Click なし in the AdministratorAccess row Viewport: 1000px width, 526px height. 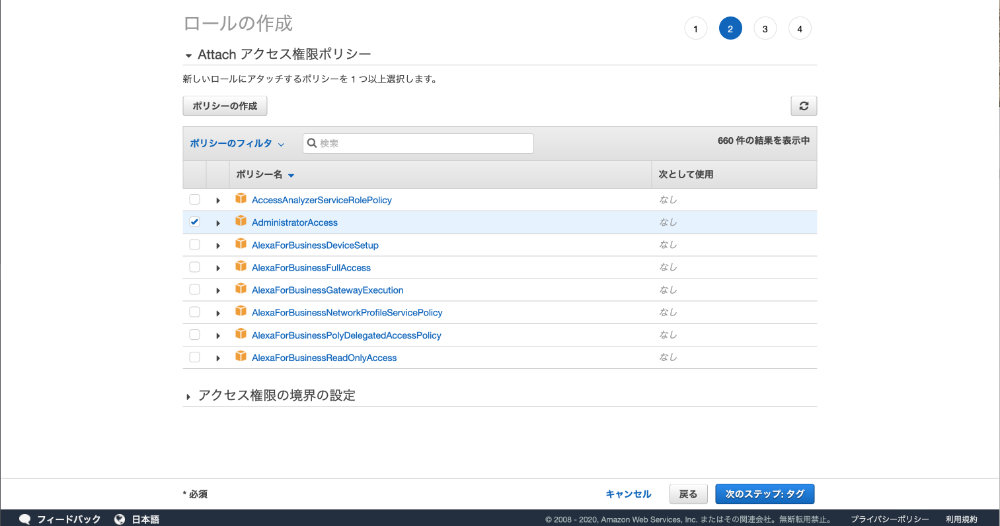click(x=668, y=222)
